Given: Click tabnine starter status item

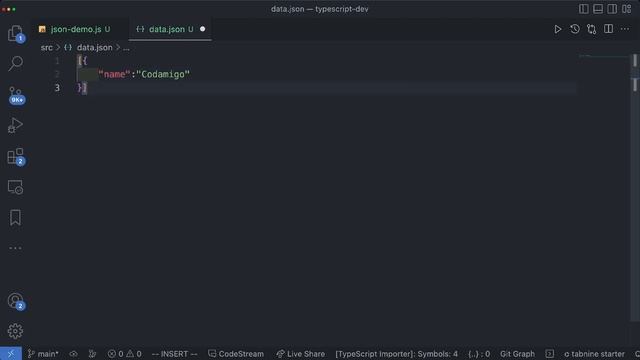Looking at the screenshot, I should click(594, 354).
